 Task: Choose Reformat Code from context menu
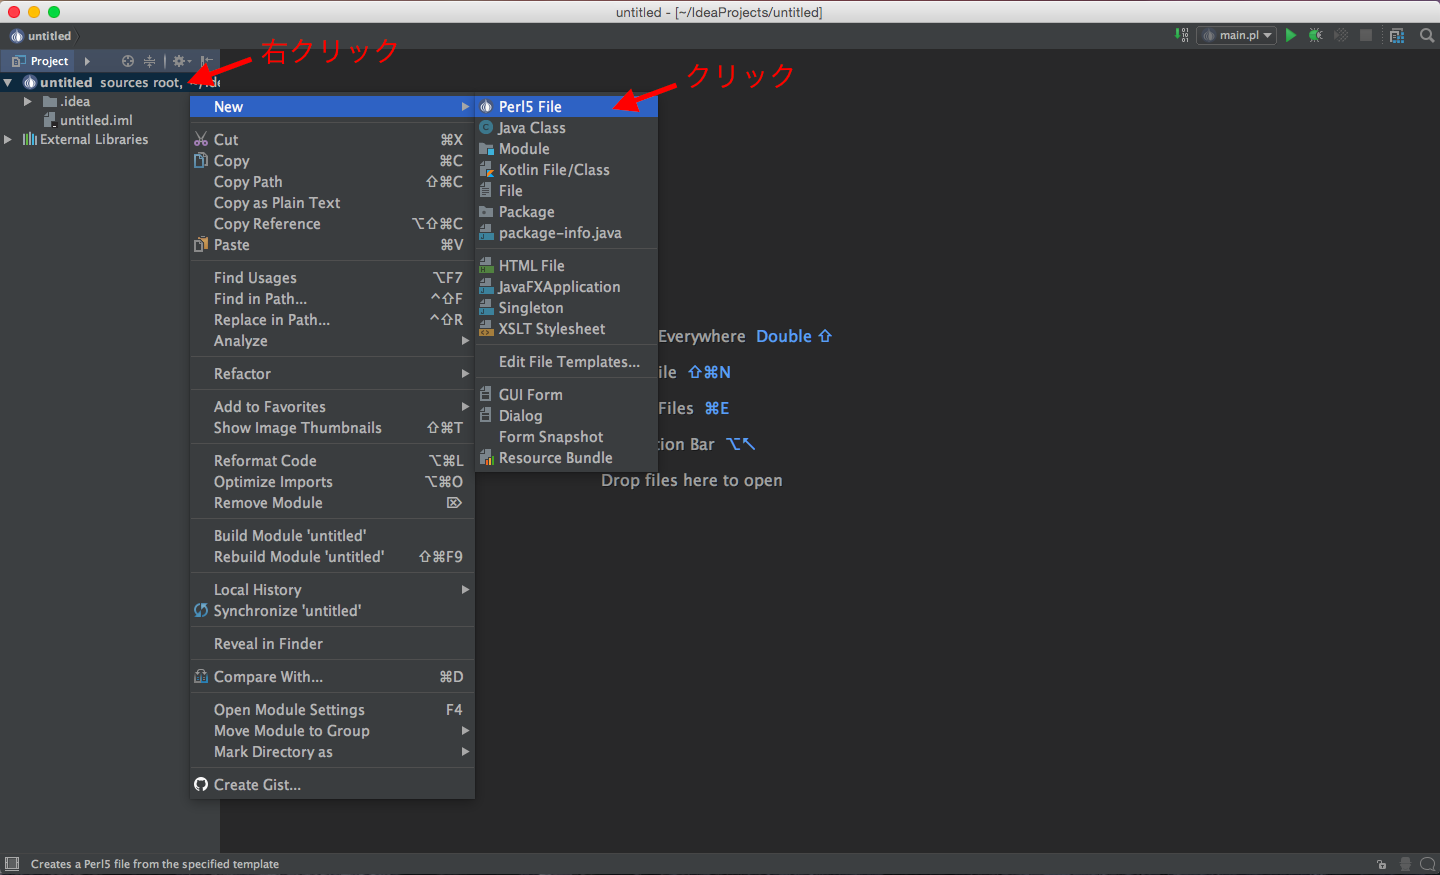click(332, 461)
